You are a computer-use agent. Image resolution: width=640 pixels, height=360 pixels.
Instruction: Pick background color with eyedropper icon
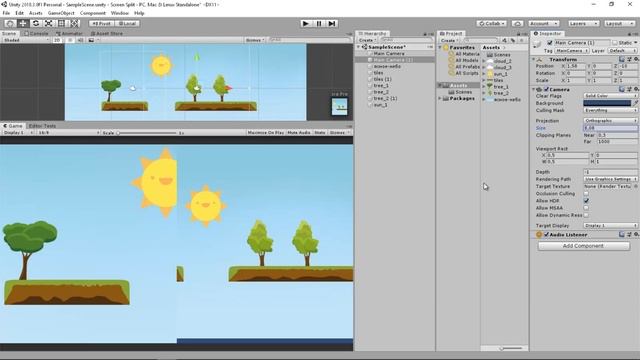pyautogui.click(x=635, y=103)
